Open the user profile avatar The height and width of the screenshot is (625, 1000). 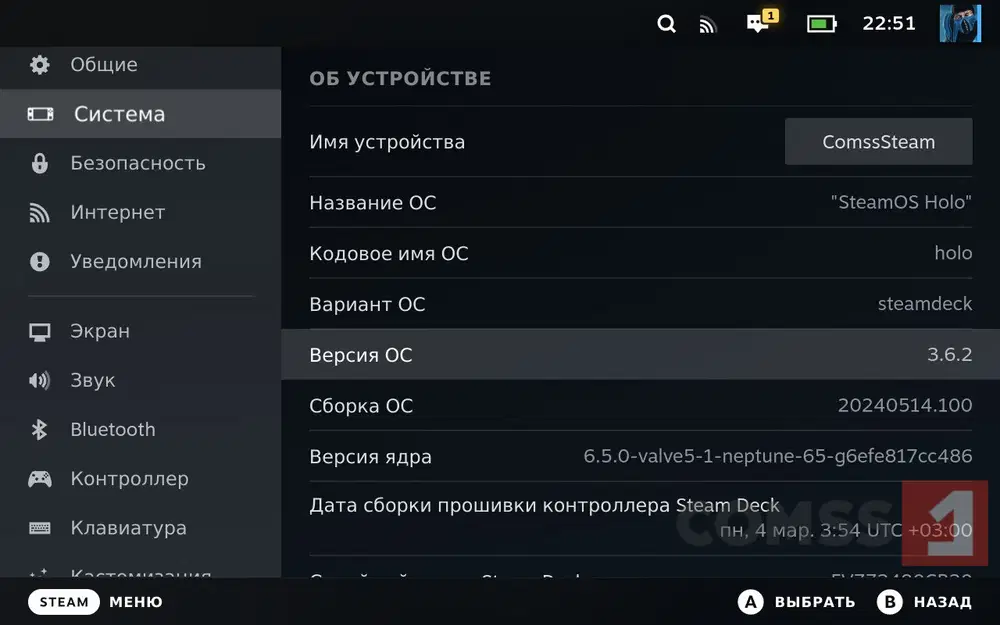(x=959, y=23)
